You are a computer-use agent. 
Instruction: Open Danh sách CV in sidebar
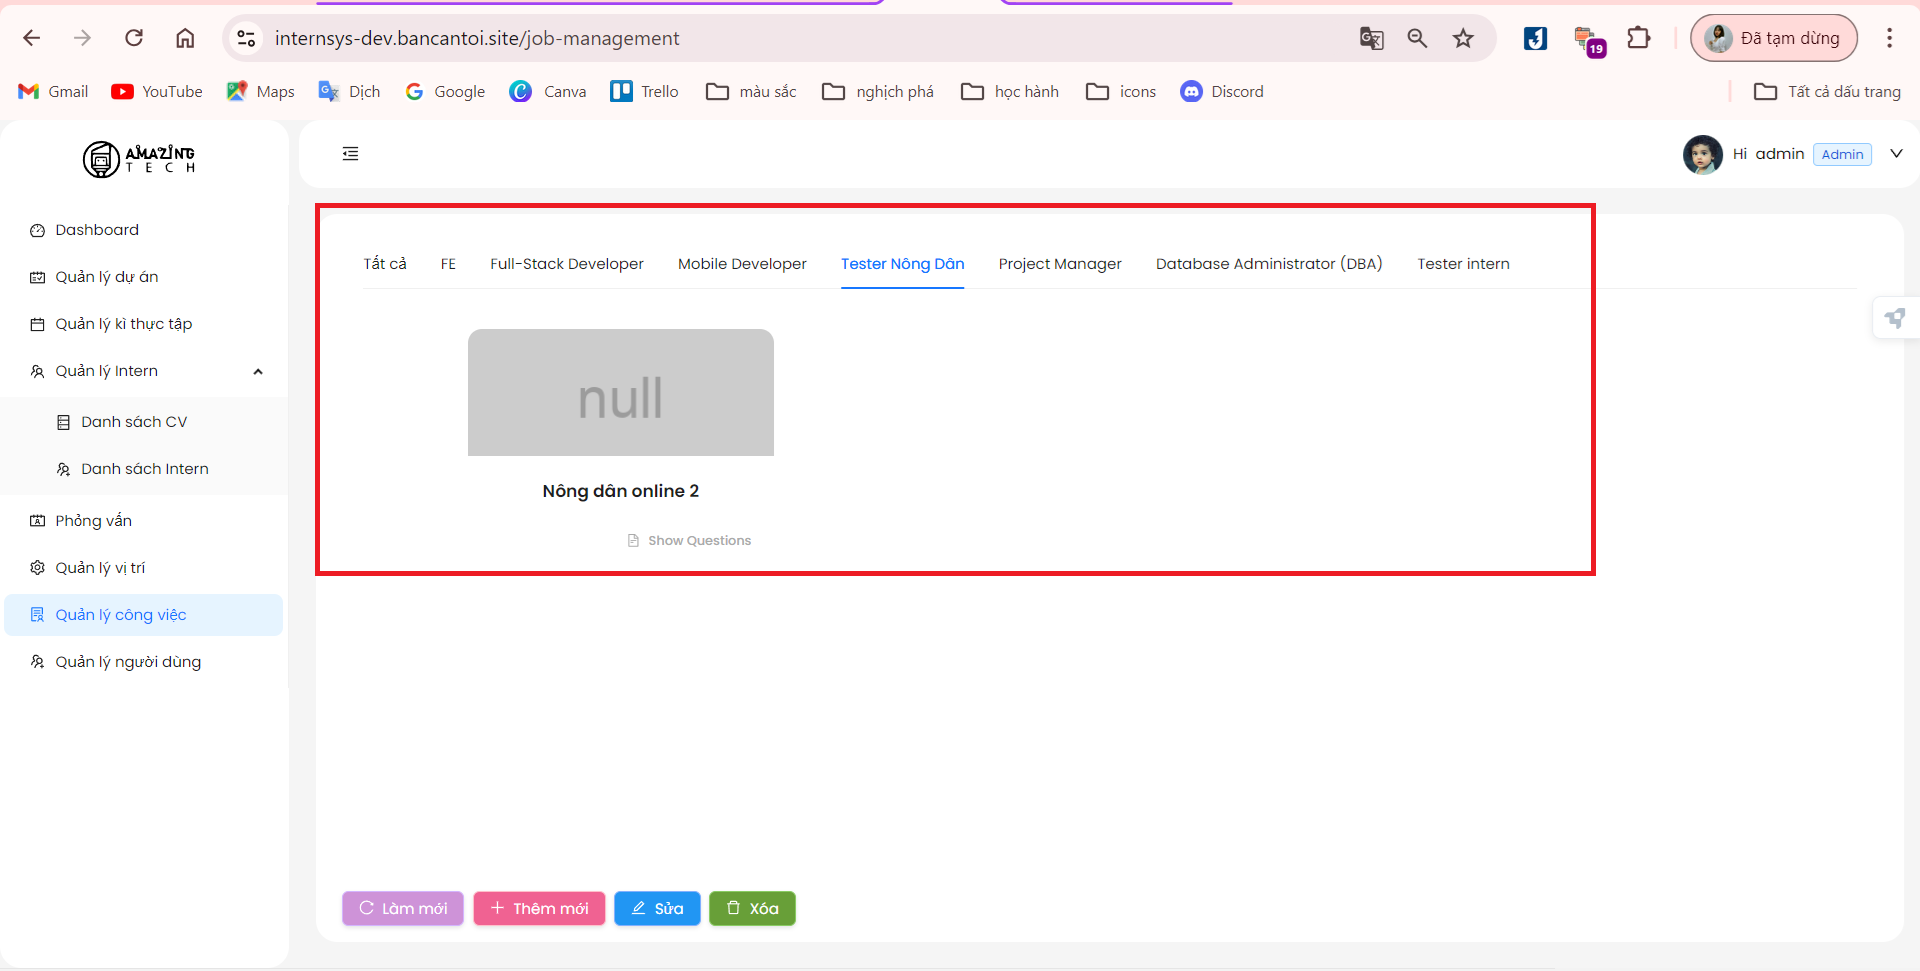(x=134, y=422)
